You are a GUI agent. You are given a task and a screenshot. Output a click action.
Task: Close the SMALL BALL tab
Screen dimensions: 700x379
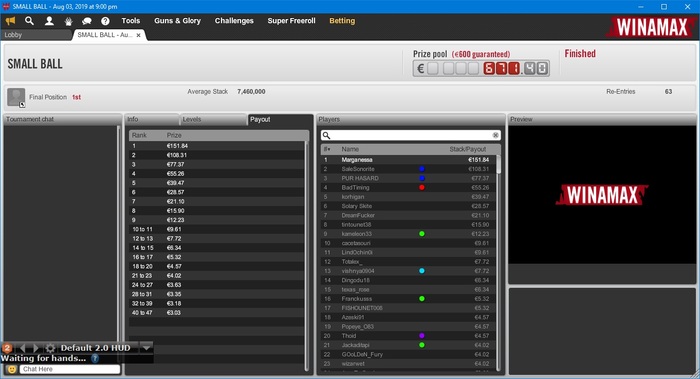[138, 35]
